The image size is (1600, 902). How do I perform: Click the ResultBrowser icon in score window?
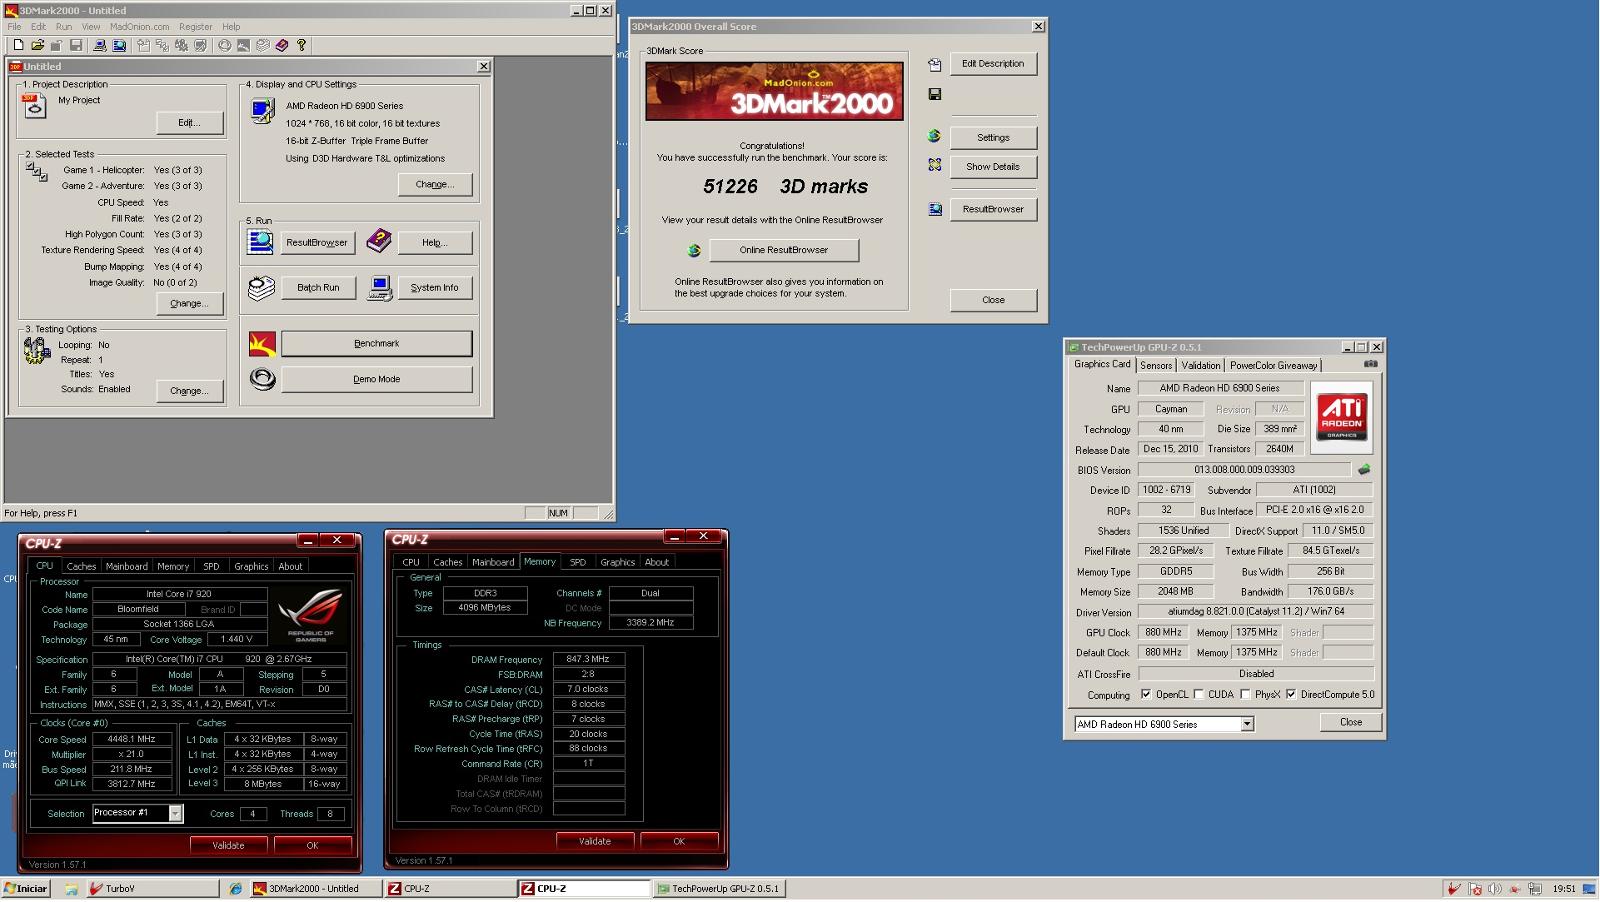(x=935, y=209)
